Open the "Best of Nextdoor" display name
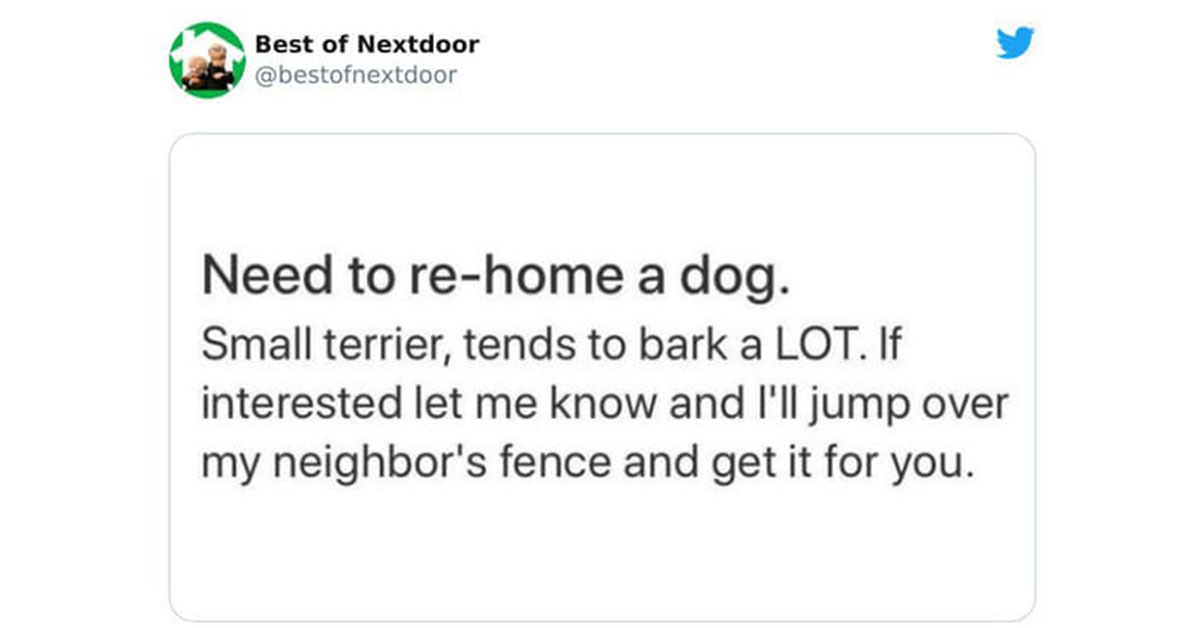This screenshot has height=628, width=1200. tap(367, 44)
